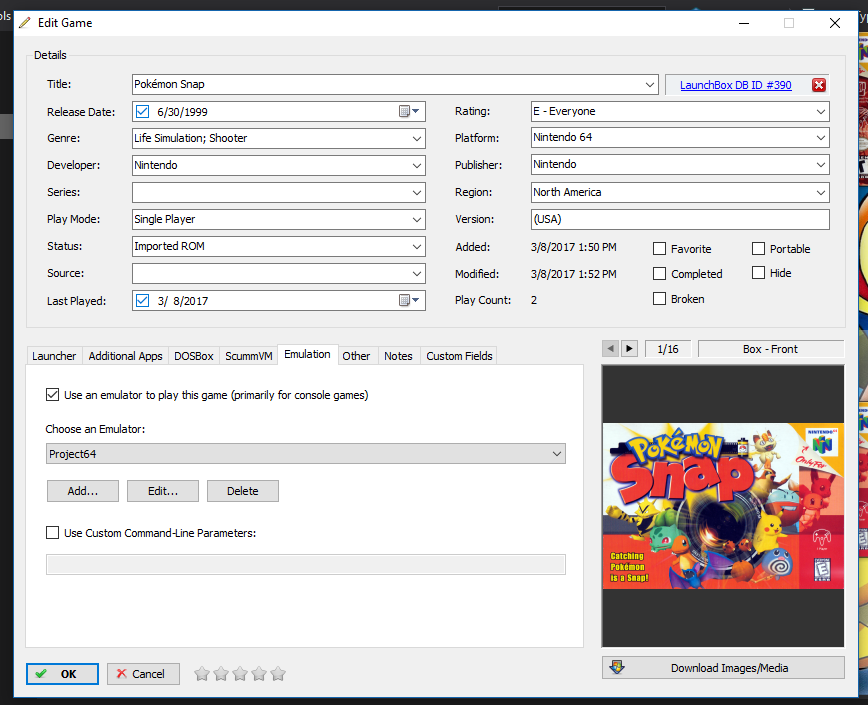
Task: Open the ScummVM tab
Action: click(249, 356)
